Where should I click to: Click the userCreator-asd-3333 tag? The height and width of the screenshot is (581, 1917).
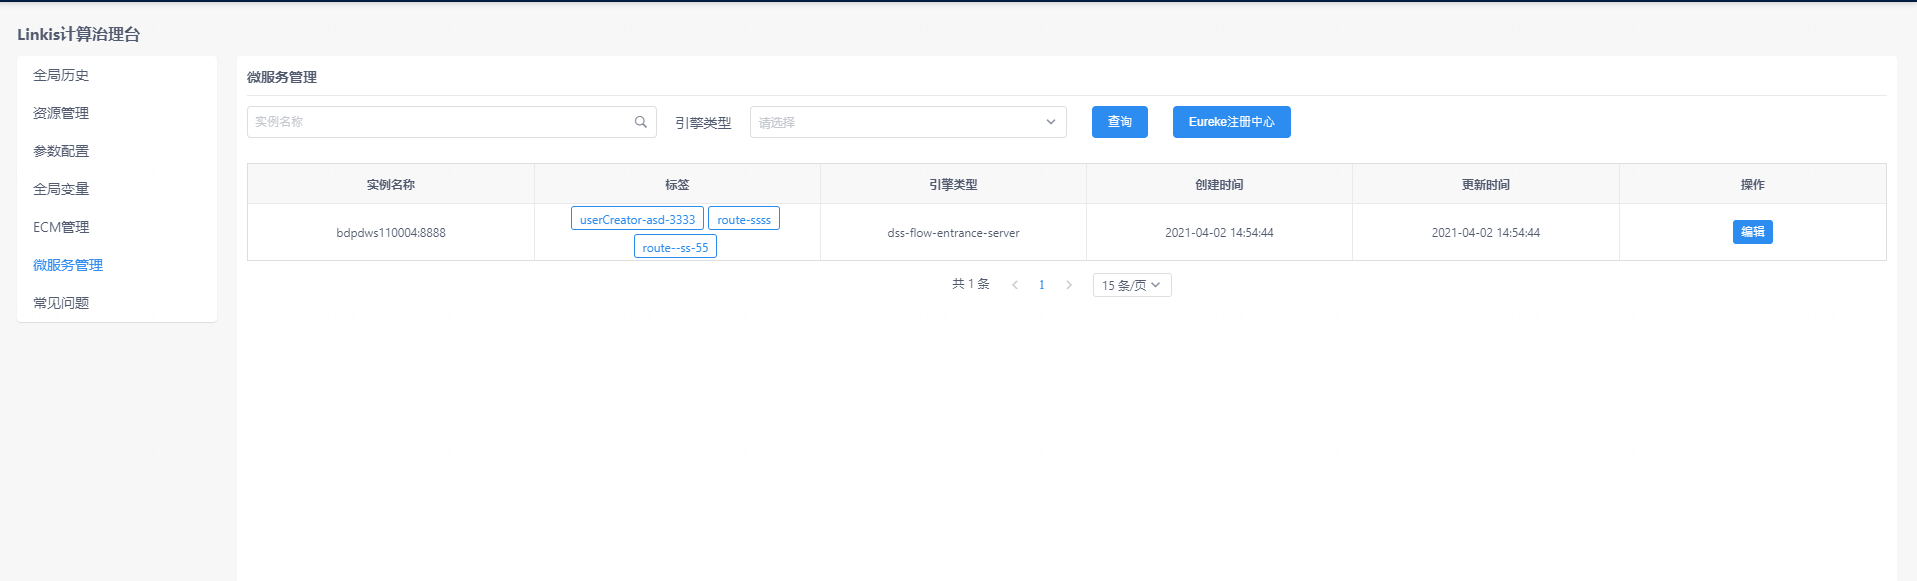(x=637, y=219)
